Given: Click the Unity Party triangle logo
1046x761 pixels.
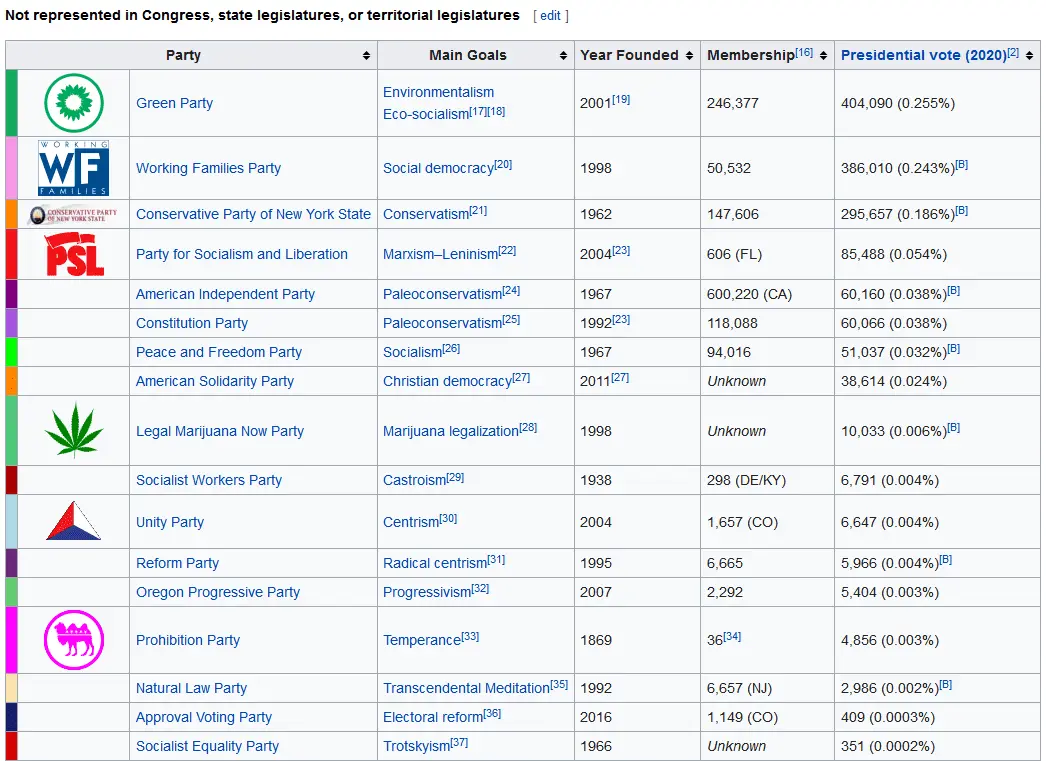Looking at the screenshot, I should tap(73, 522).
